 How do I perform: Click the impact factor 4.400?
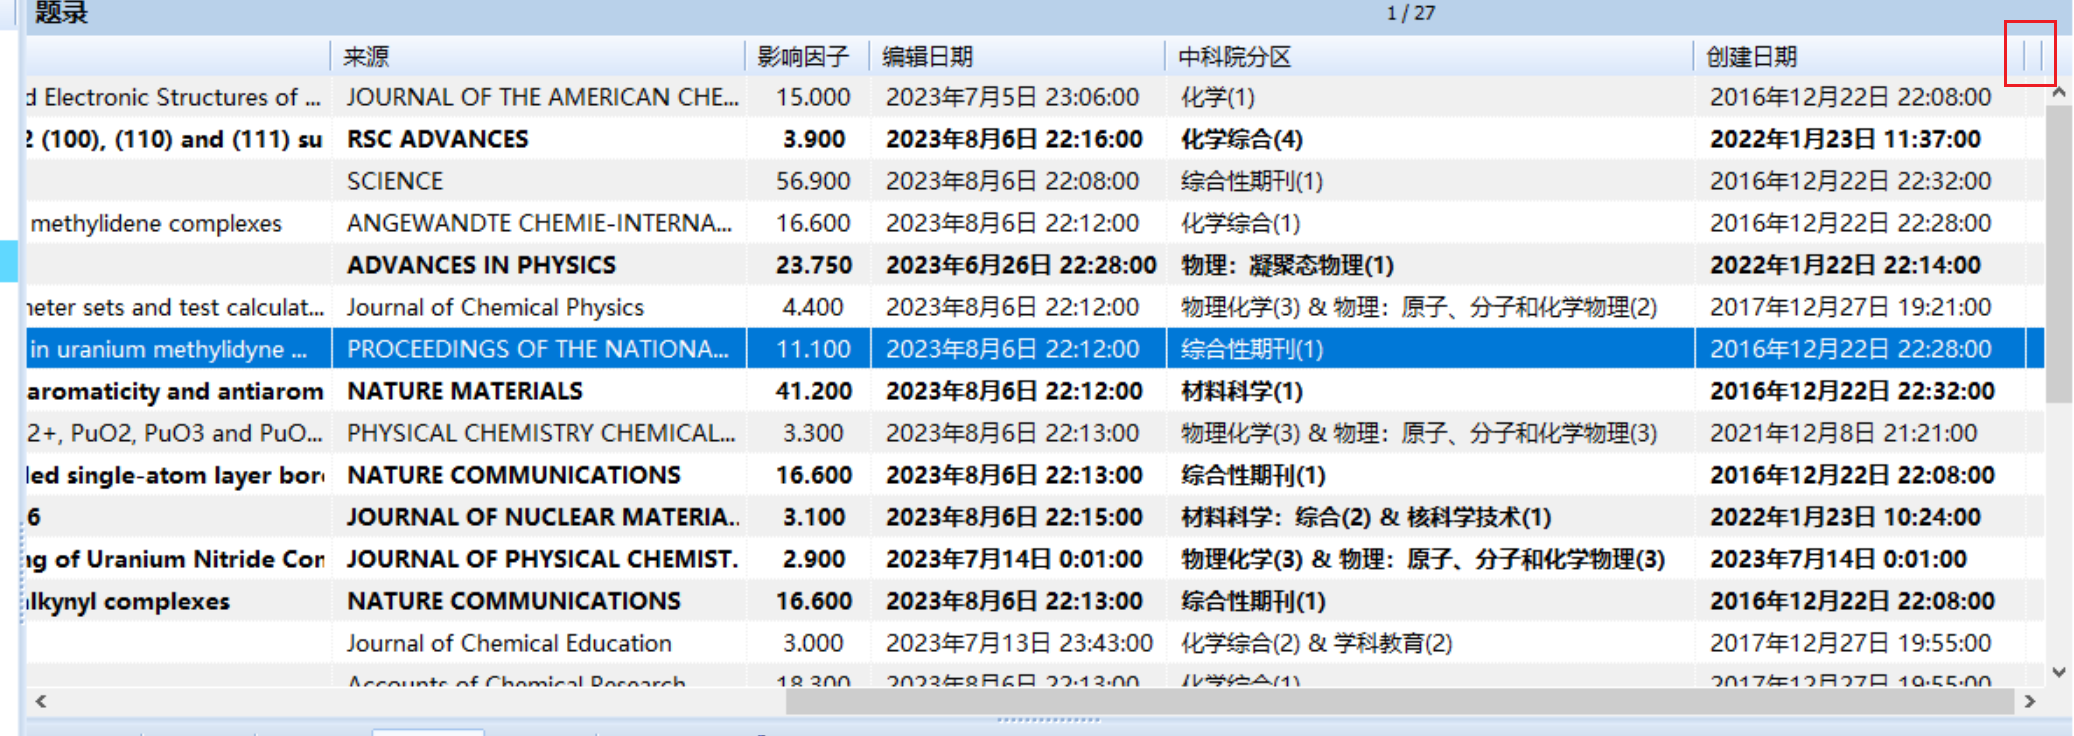point(813,307)
